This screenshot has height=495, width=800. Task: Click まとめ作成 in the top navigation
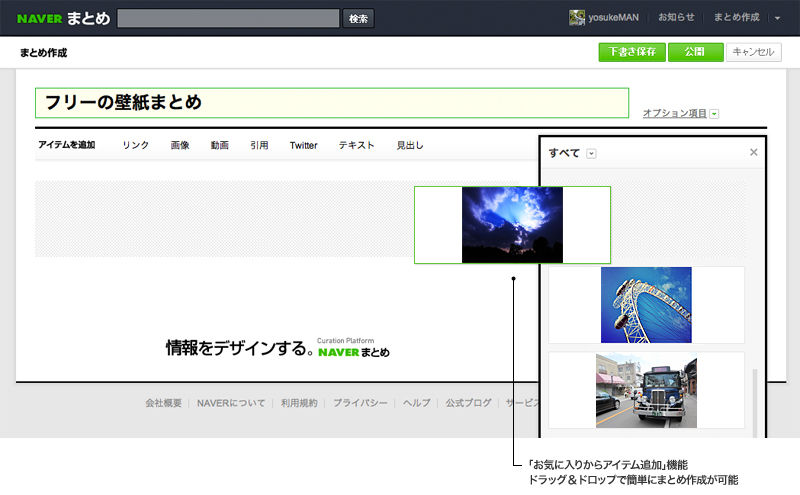(736, 17)
